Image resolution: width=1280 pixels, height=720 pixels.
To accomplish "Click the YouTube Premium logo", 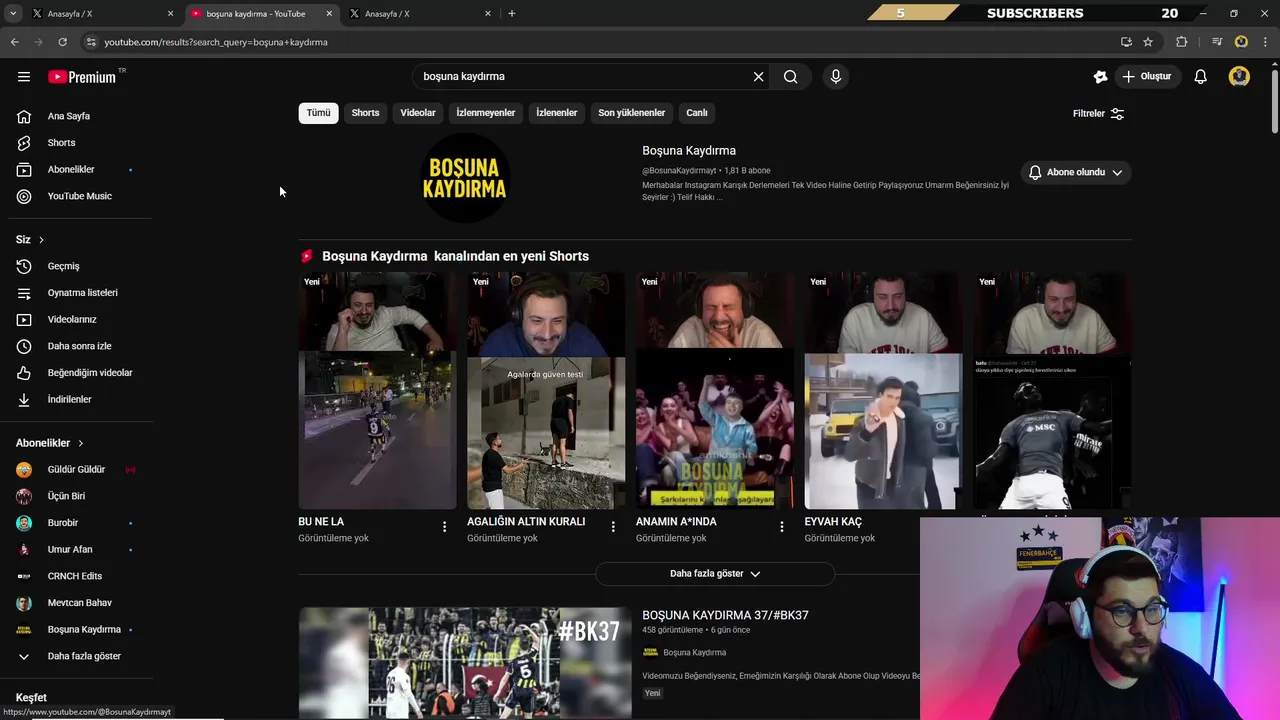I will 82,77.
